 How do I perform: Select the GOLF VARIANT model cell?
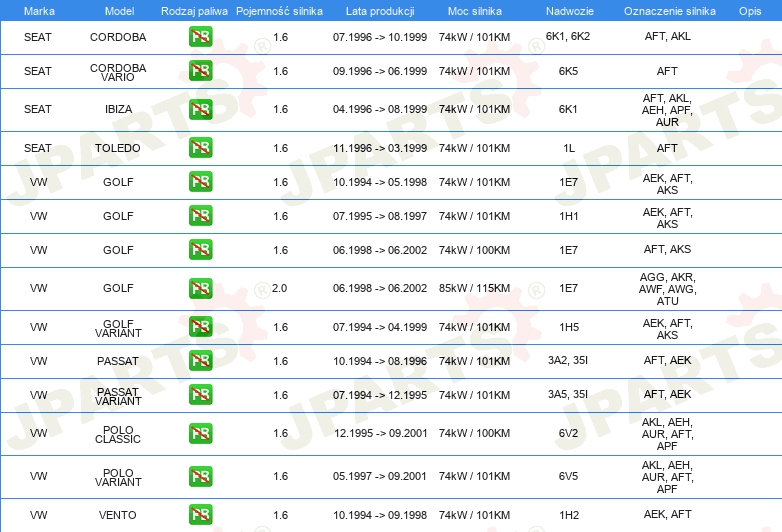[x=118, y=329]
